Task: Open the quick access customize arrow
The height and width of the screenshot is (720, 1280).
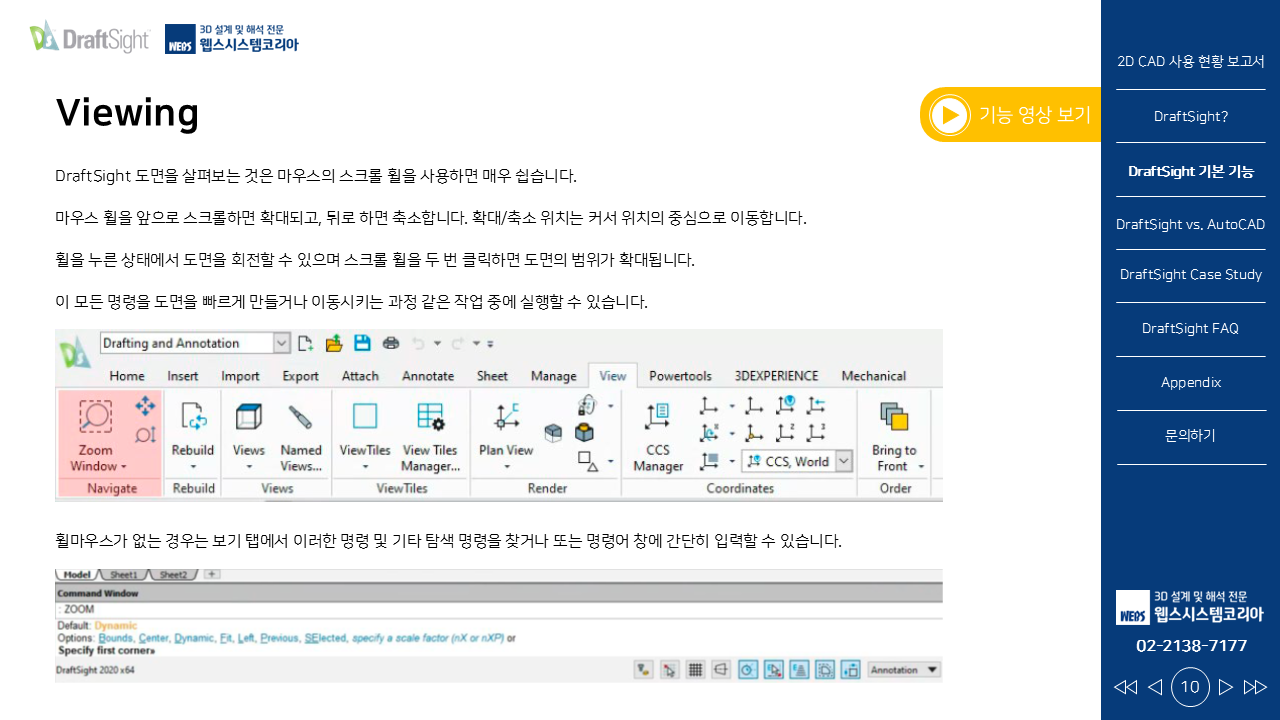Action: pos(490,343)
